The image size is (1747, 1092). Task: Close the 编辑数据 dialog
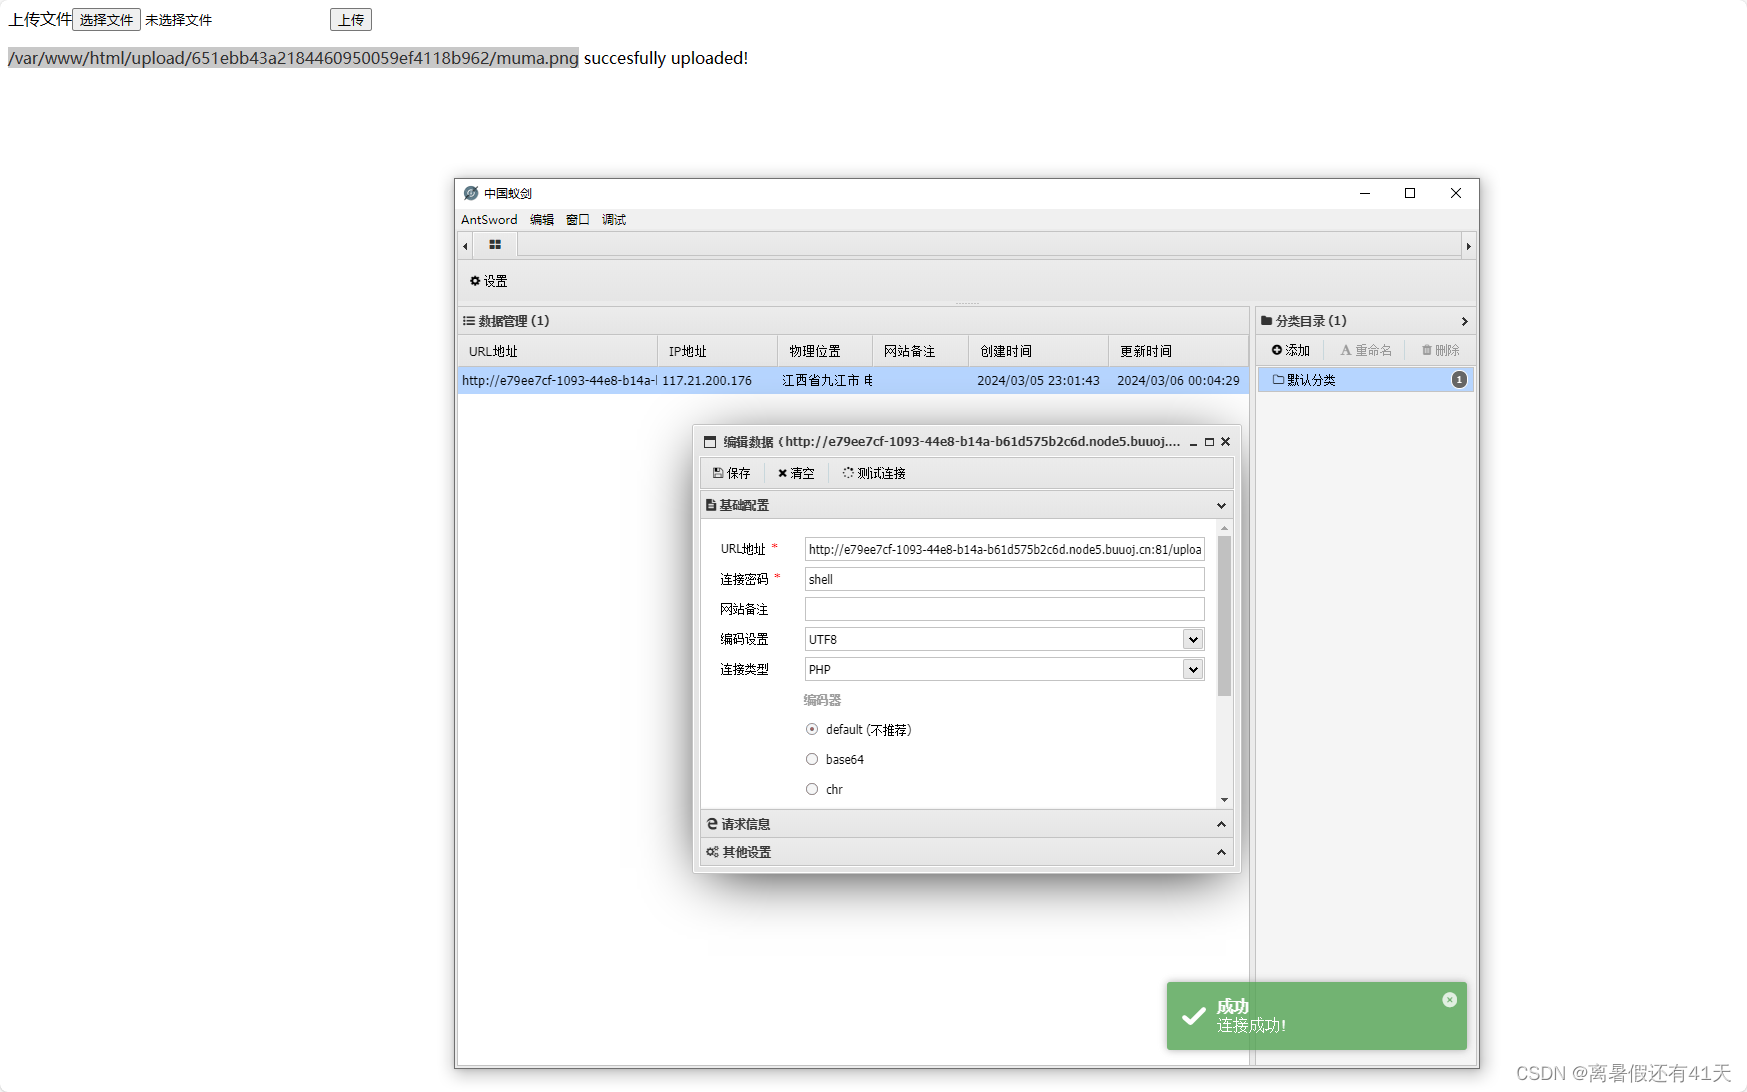pyautogui.click(x=1225, y=442)
